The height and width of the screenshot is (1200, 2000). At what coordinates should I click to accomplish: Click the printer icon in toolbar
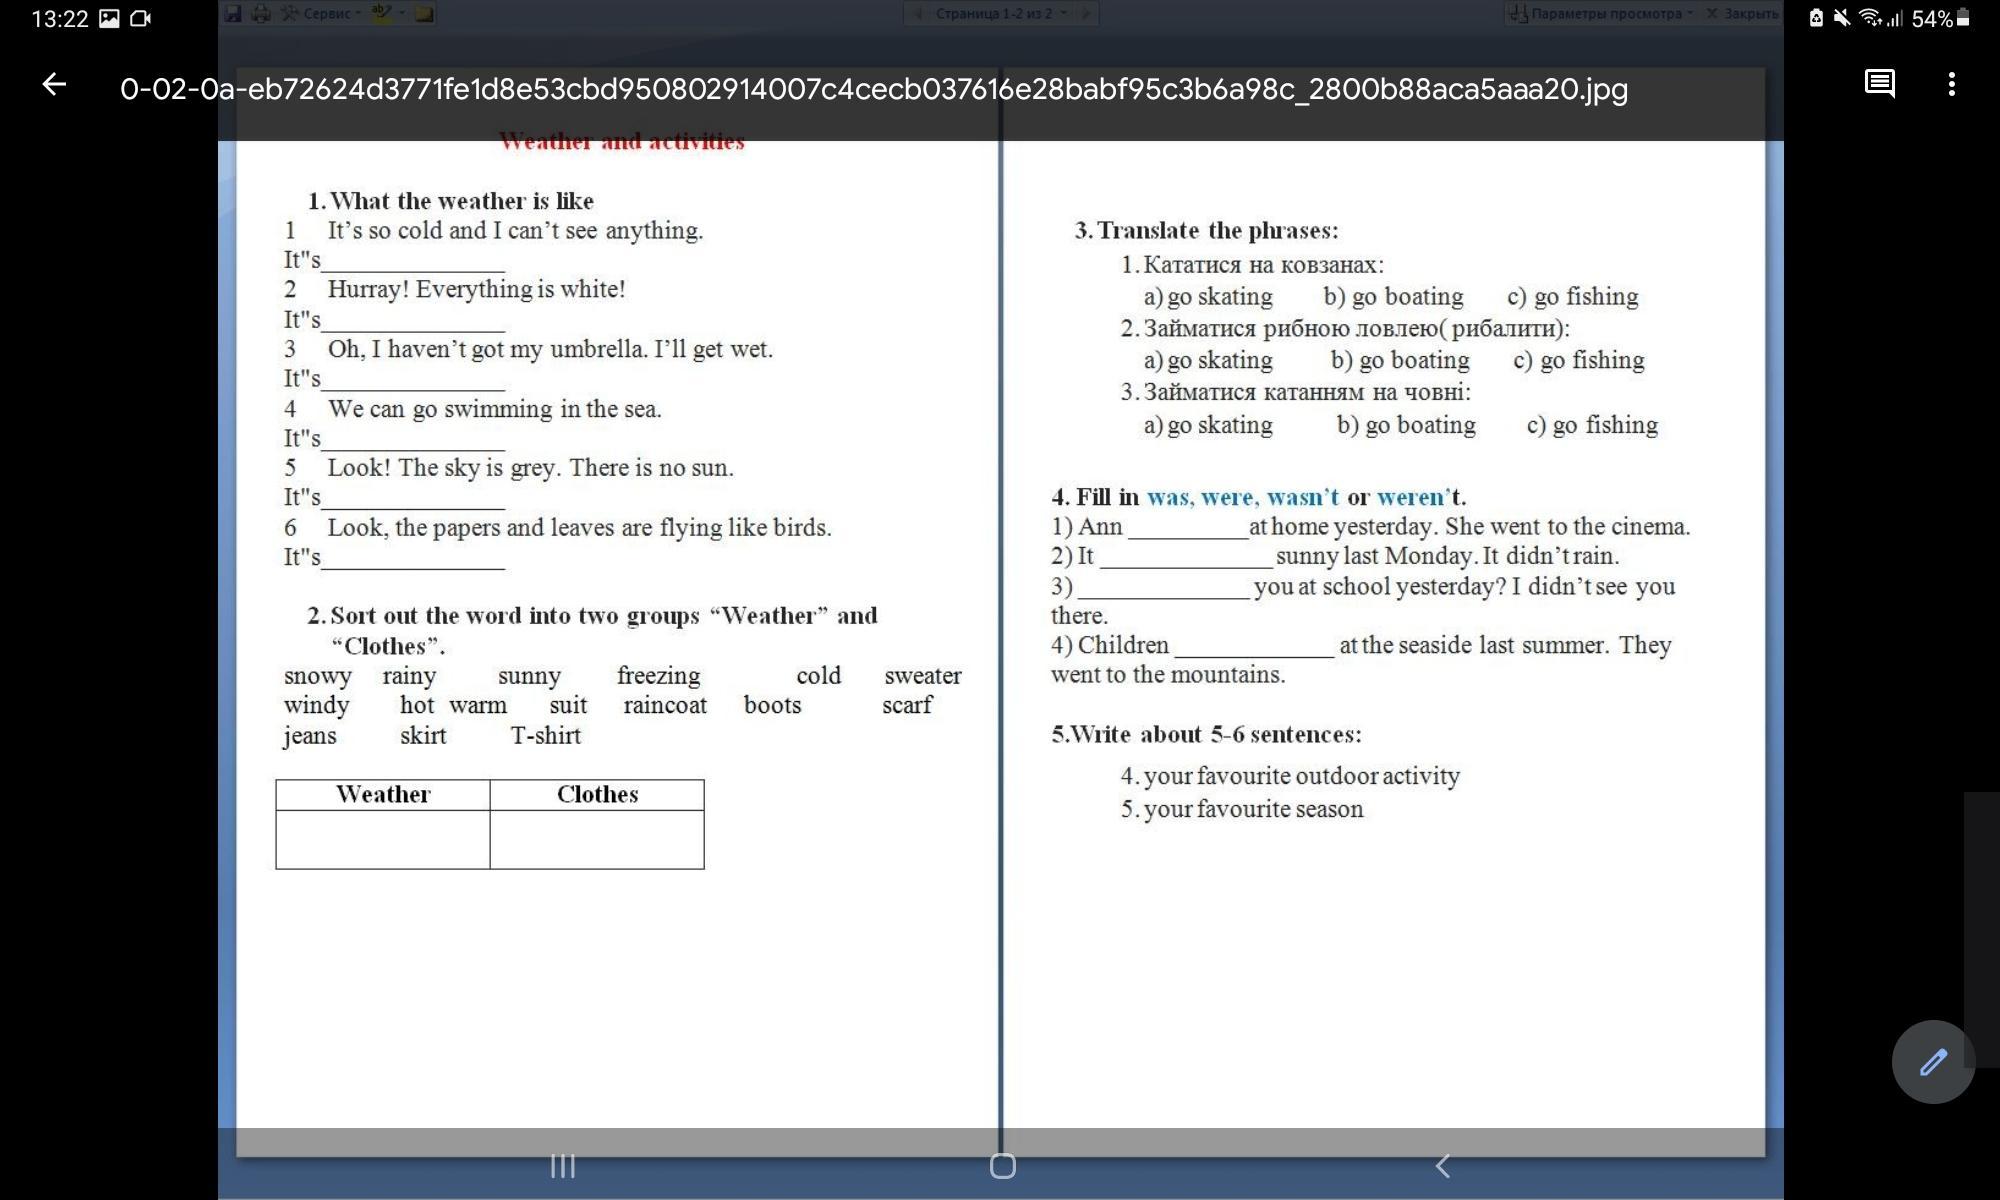pyautogui.click(x=261, y=14)
